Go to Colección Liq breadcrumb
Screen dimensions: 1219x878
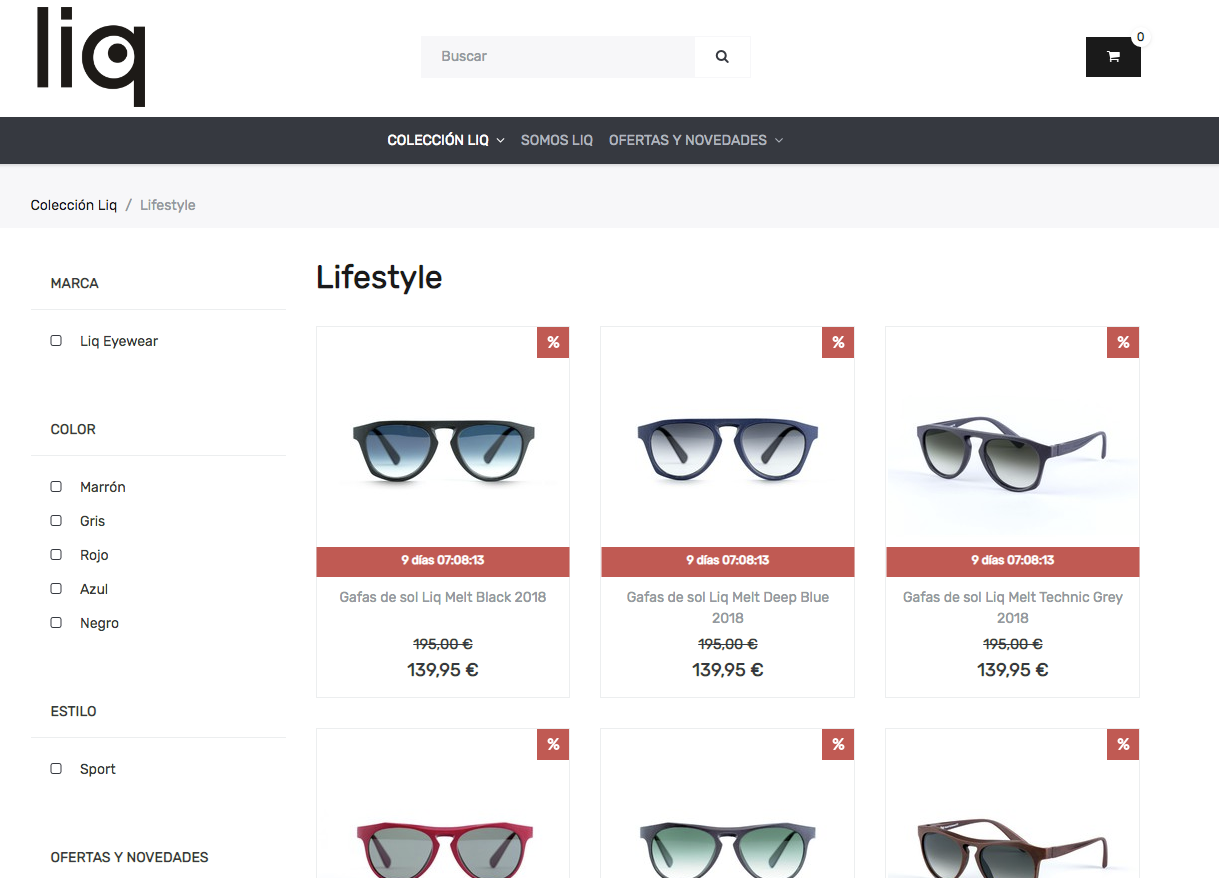click(x=74, y=205)
